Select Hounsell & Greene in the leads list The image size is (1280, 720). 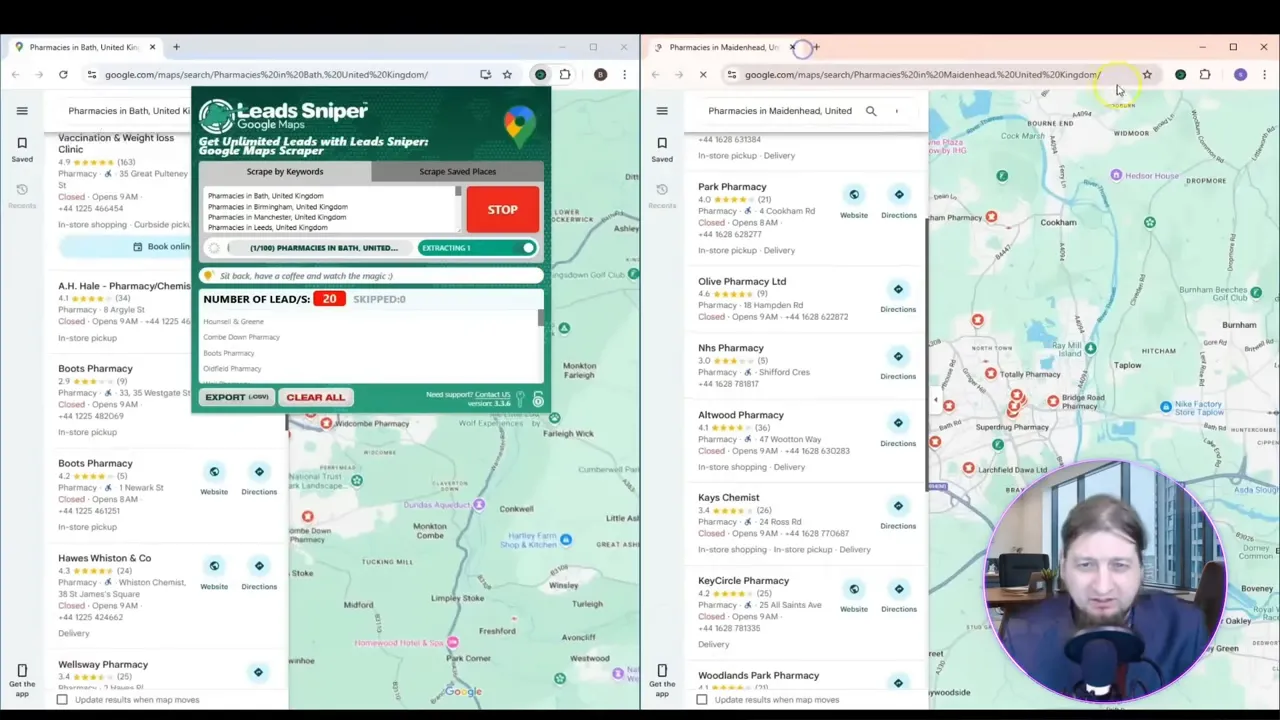click(x=233, y=321)
